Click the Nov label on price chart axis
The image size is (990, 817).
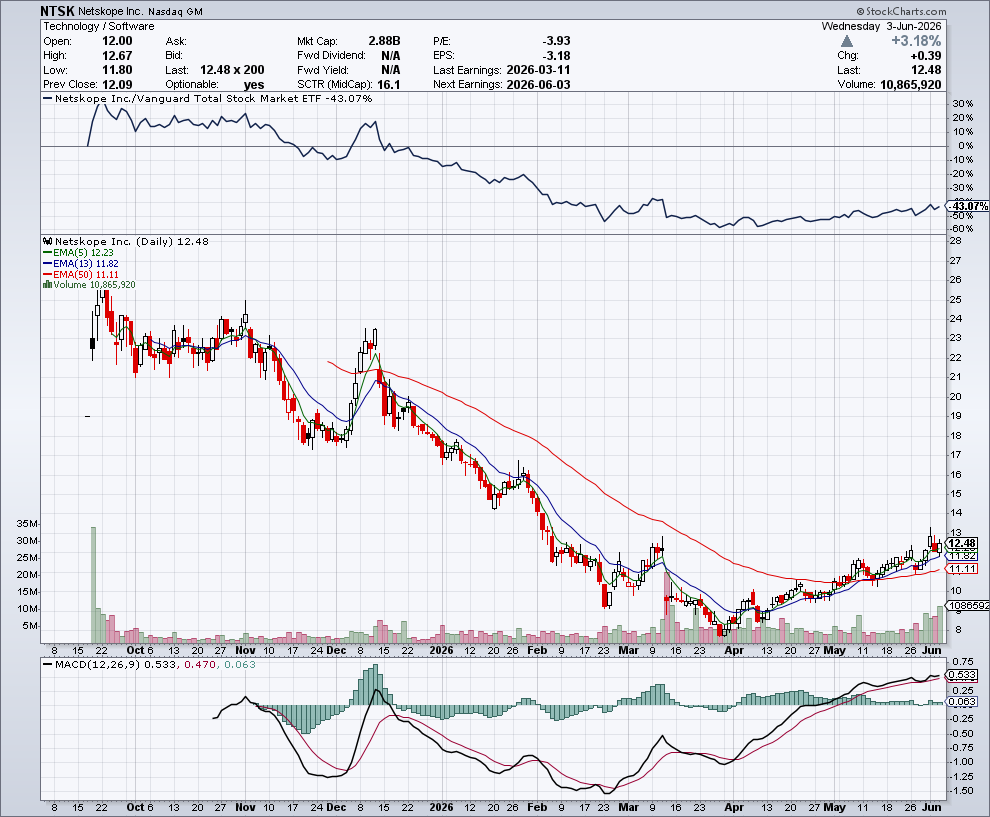[x=245, y=650]
